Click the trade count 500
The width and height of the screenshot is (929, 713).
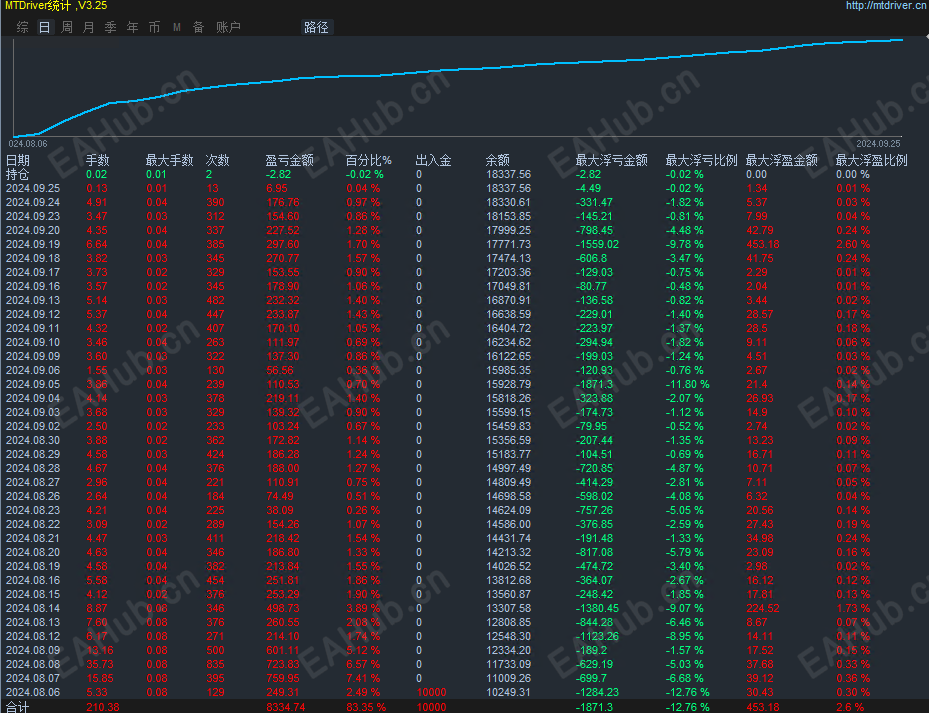[215, 650]
